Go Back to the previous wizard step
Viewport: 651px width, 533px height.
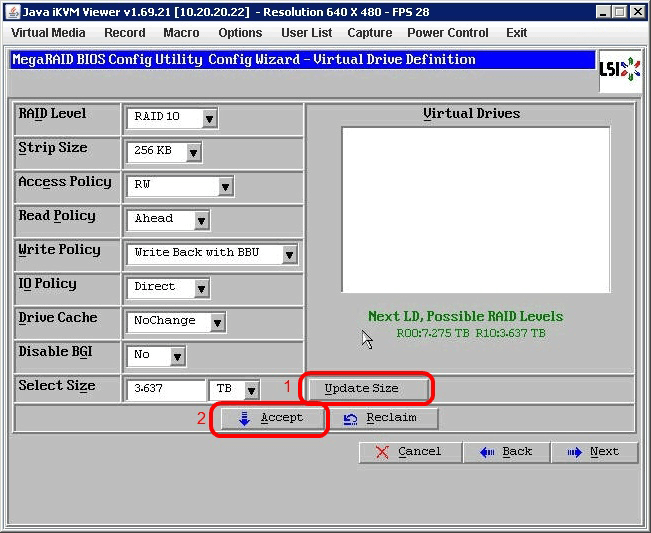(506, 452)
